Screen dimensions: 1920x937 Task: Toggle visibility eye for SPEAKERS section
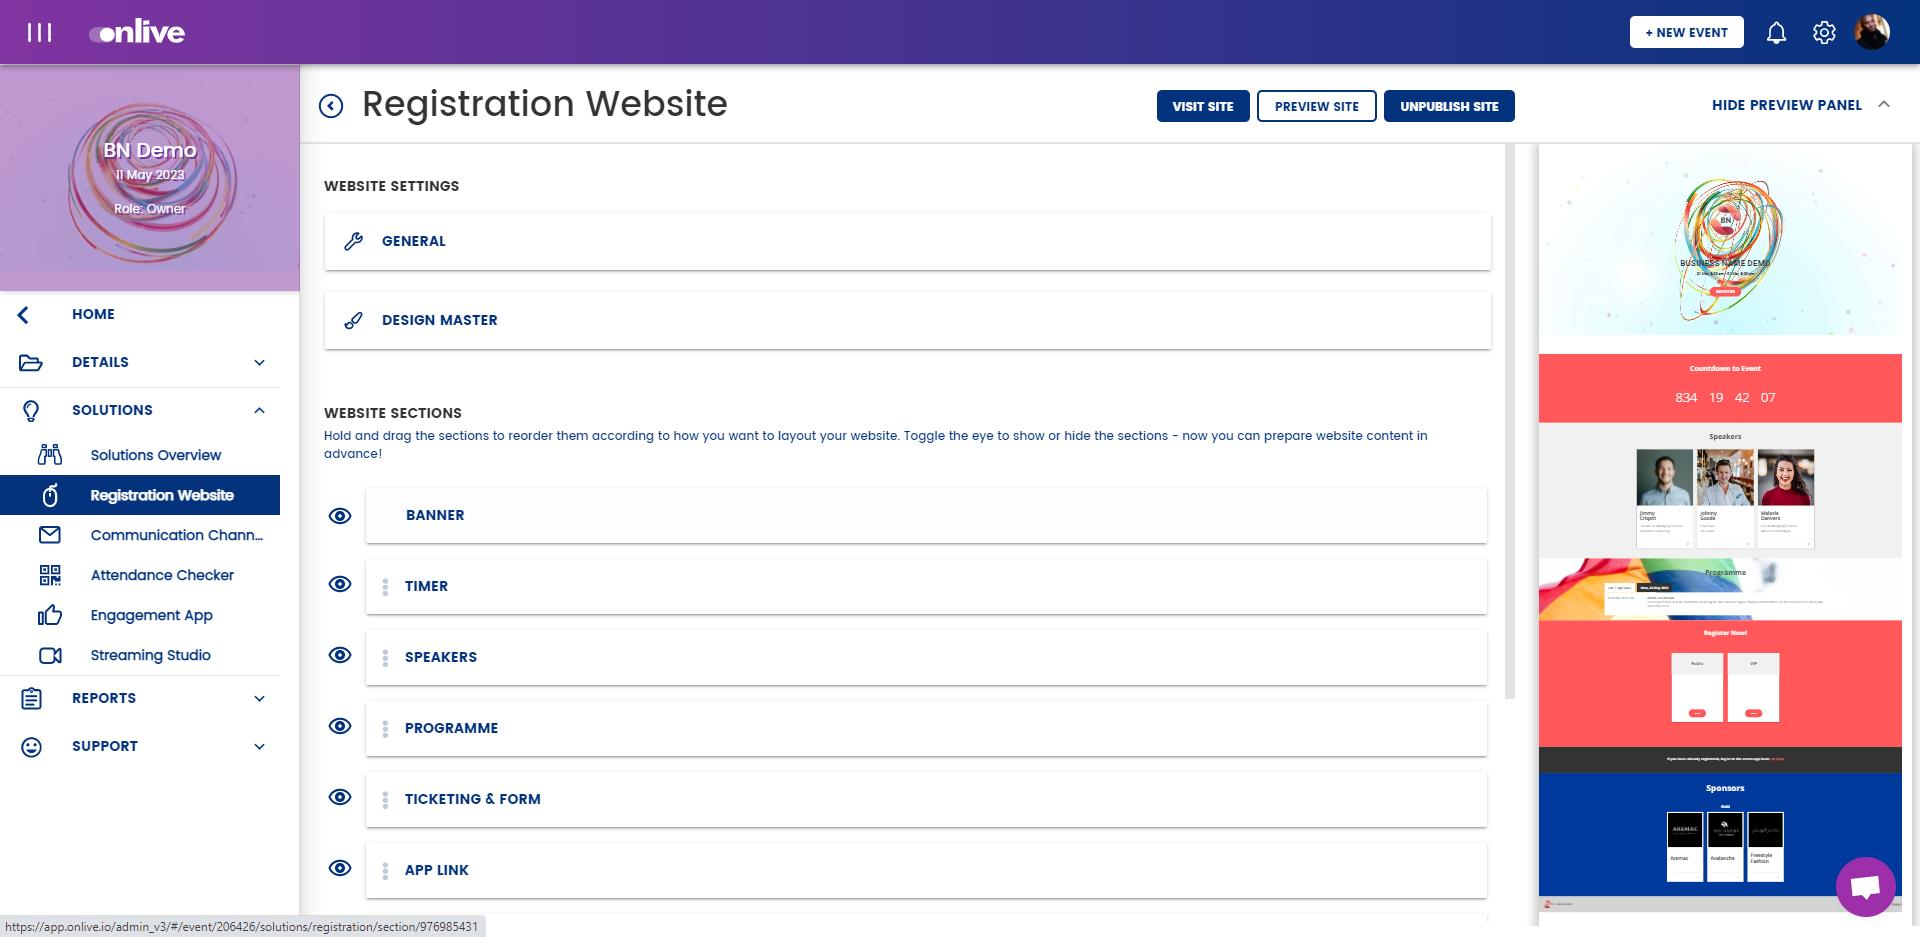pos(340,655)
